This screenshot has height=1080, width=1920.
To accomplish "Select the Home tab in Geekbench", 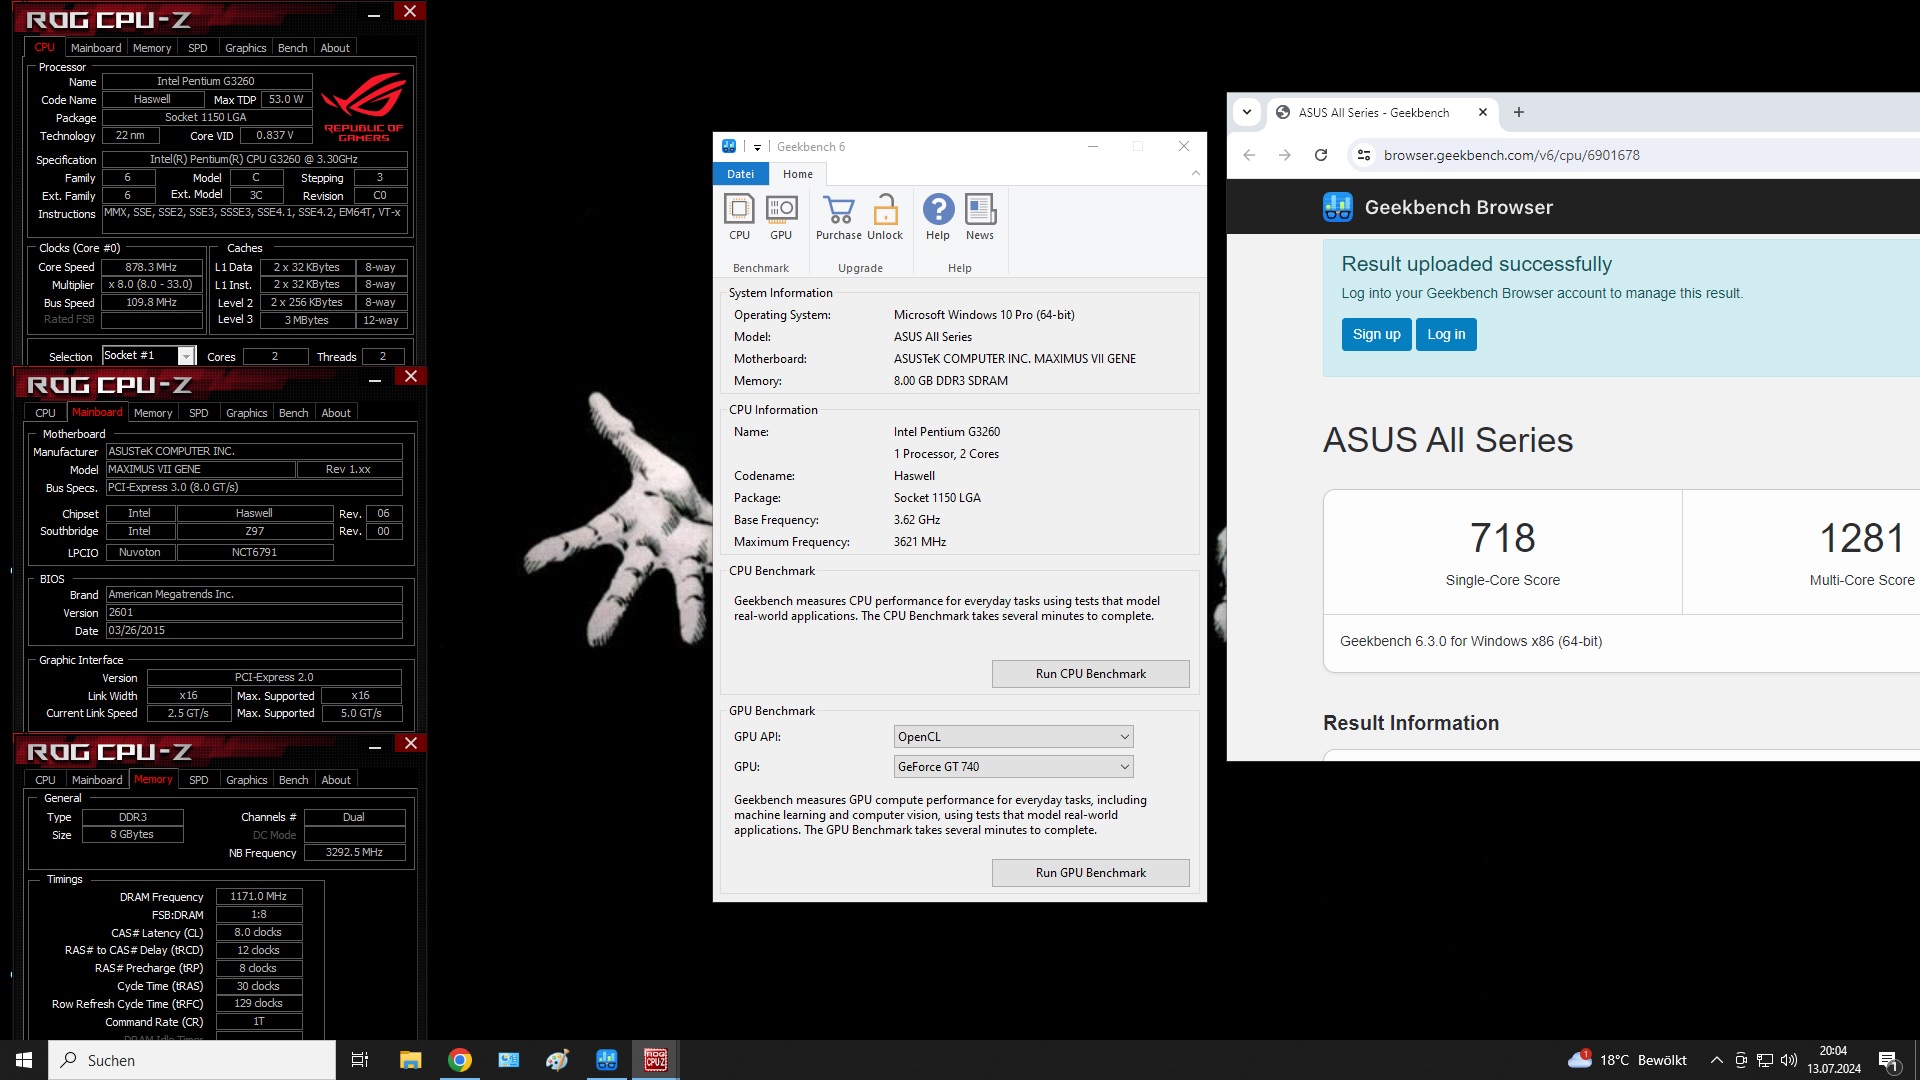I will coord(798,174).
